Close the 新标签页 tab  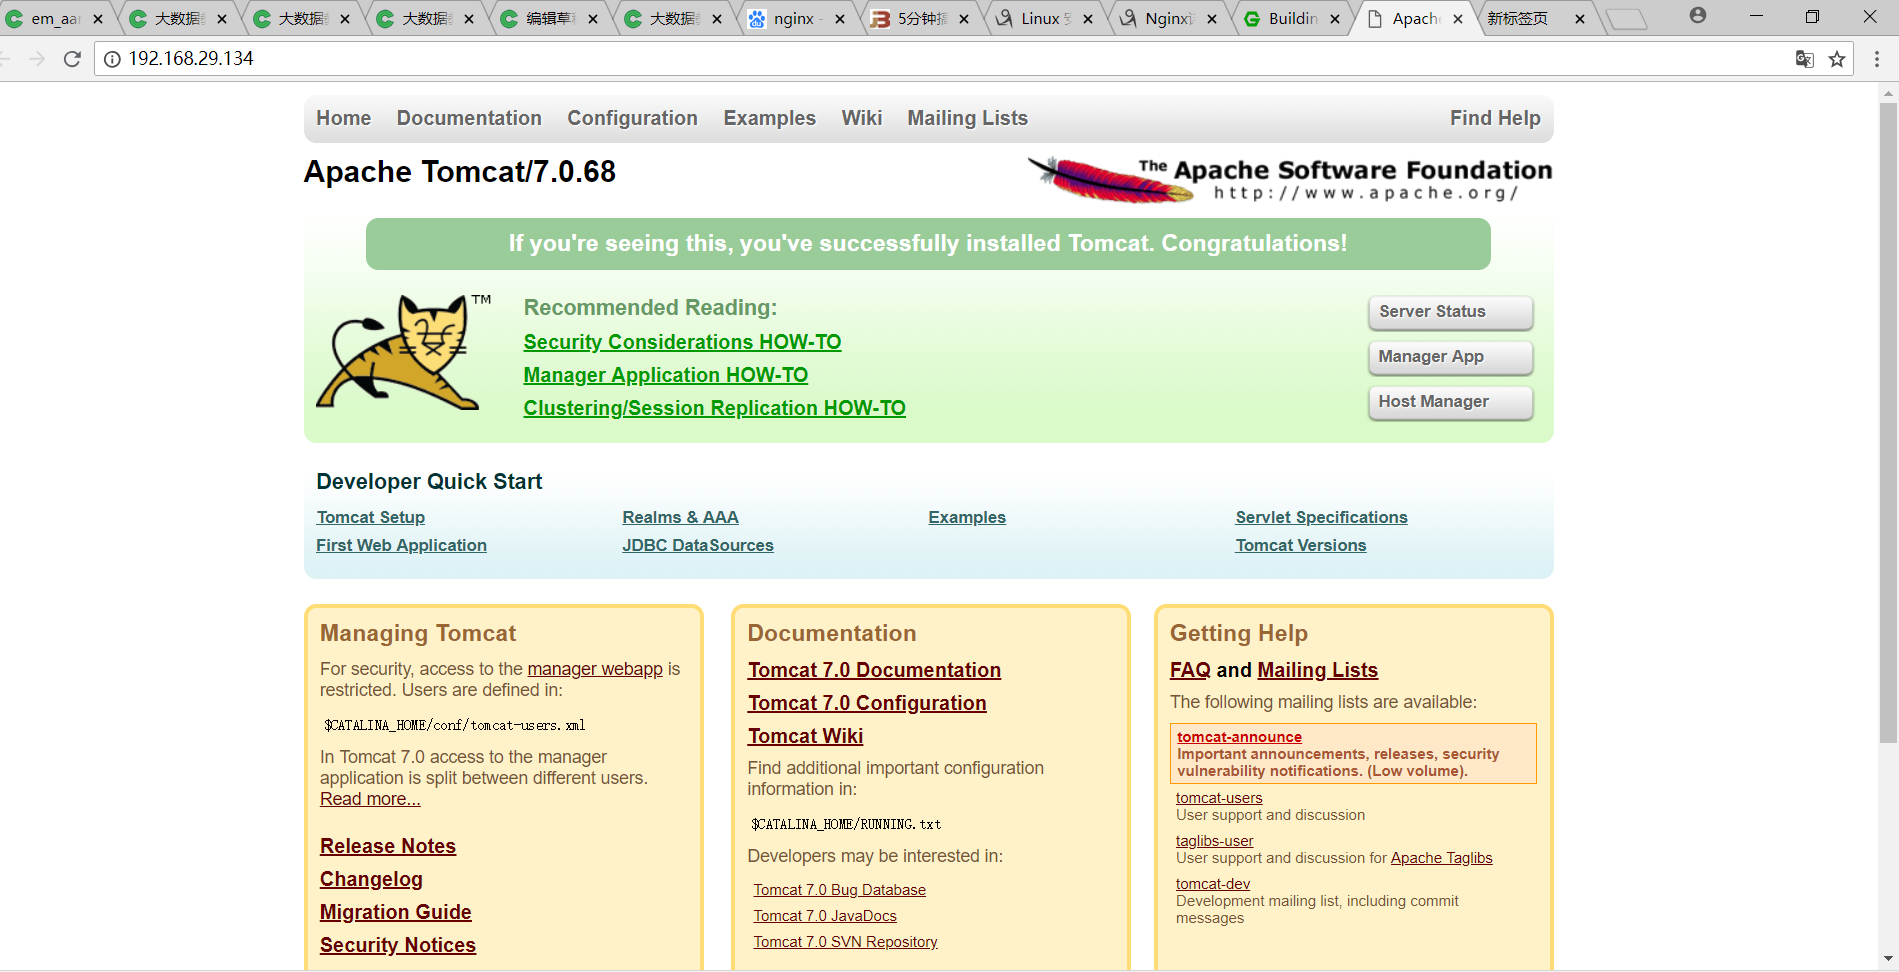pos(1580,19)
